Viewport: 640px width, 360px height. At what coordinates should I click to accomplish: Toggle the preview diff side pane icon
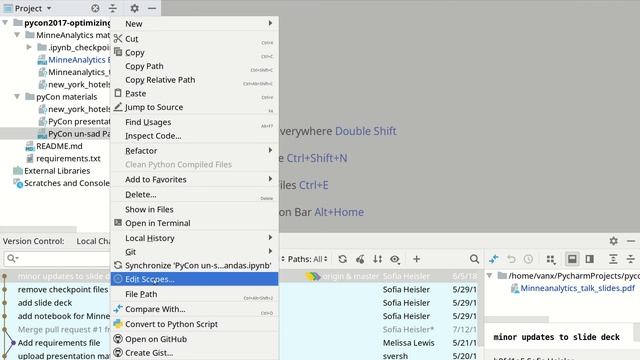point(590,259)
